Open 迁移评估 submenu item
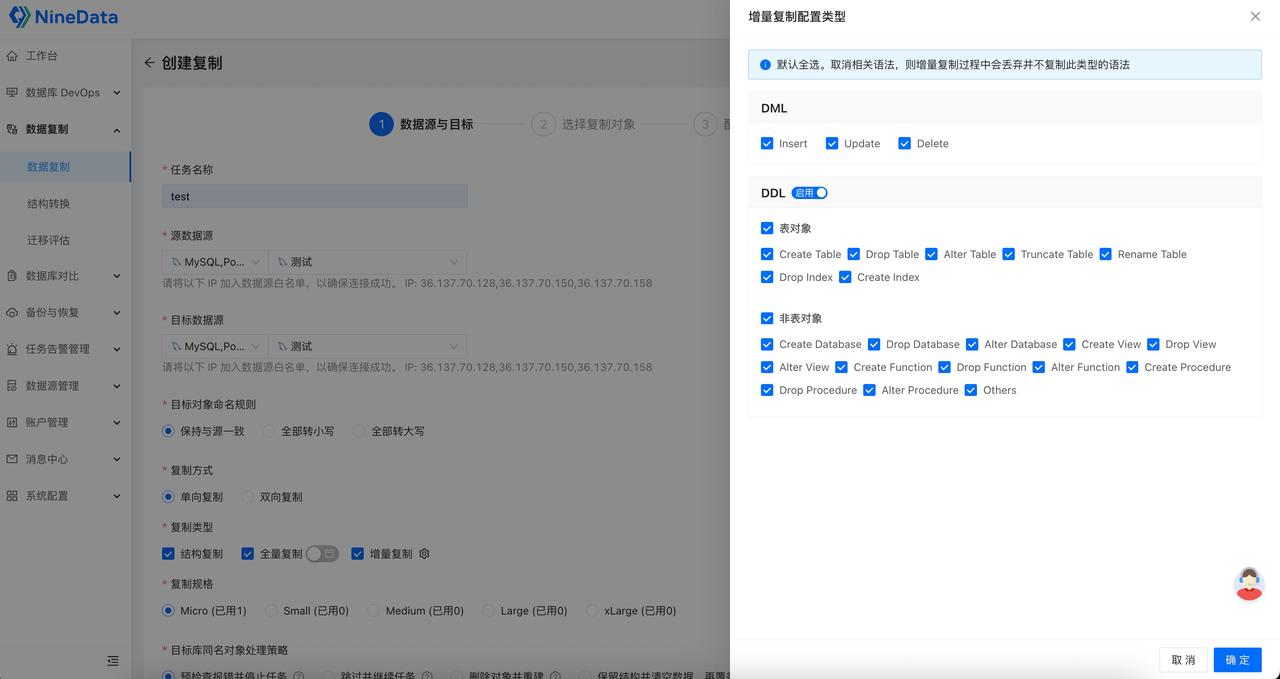The height and width of the screenshot is (679, 1280). [x=65, y=240]
